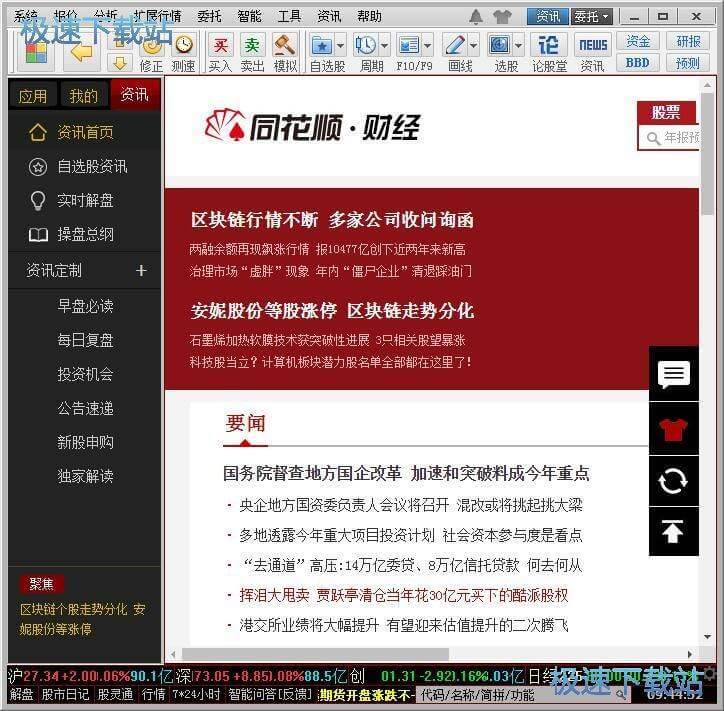Open the 帮助 menu
This screenshot has width=724, height=711.
(370, 17)
